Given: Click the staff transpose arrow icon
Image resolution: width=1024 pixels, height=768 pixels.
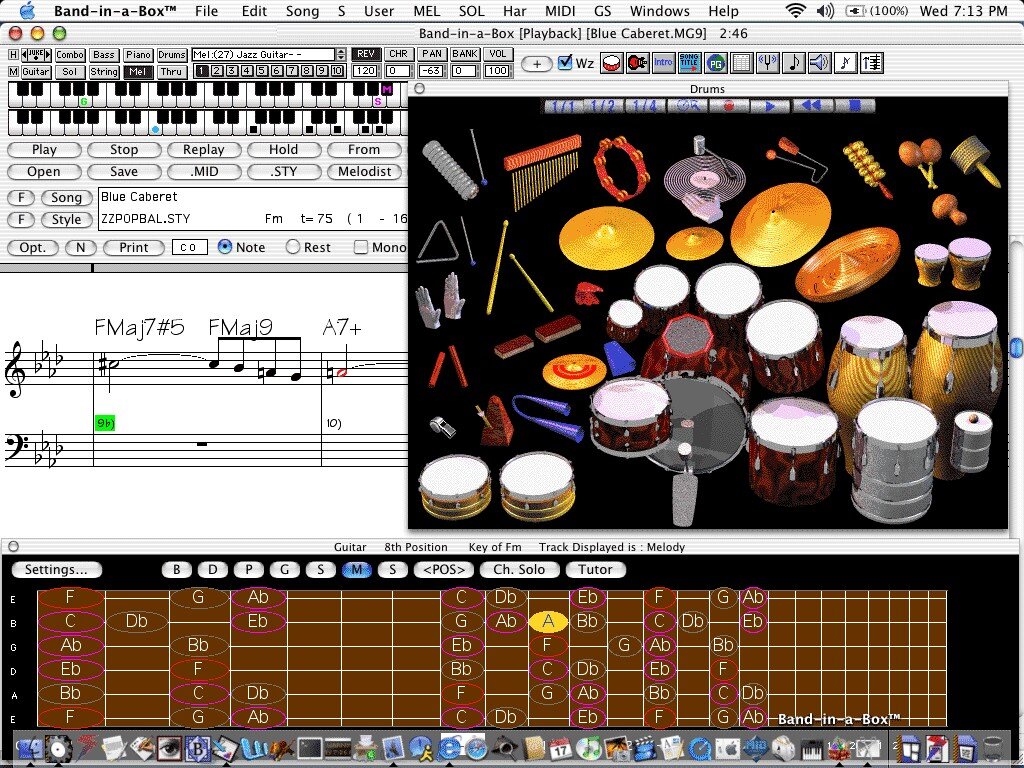Looking at the screenshot, I should pyautogui.click(x=872, y=63).
